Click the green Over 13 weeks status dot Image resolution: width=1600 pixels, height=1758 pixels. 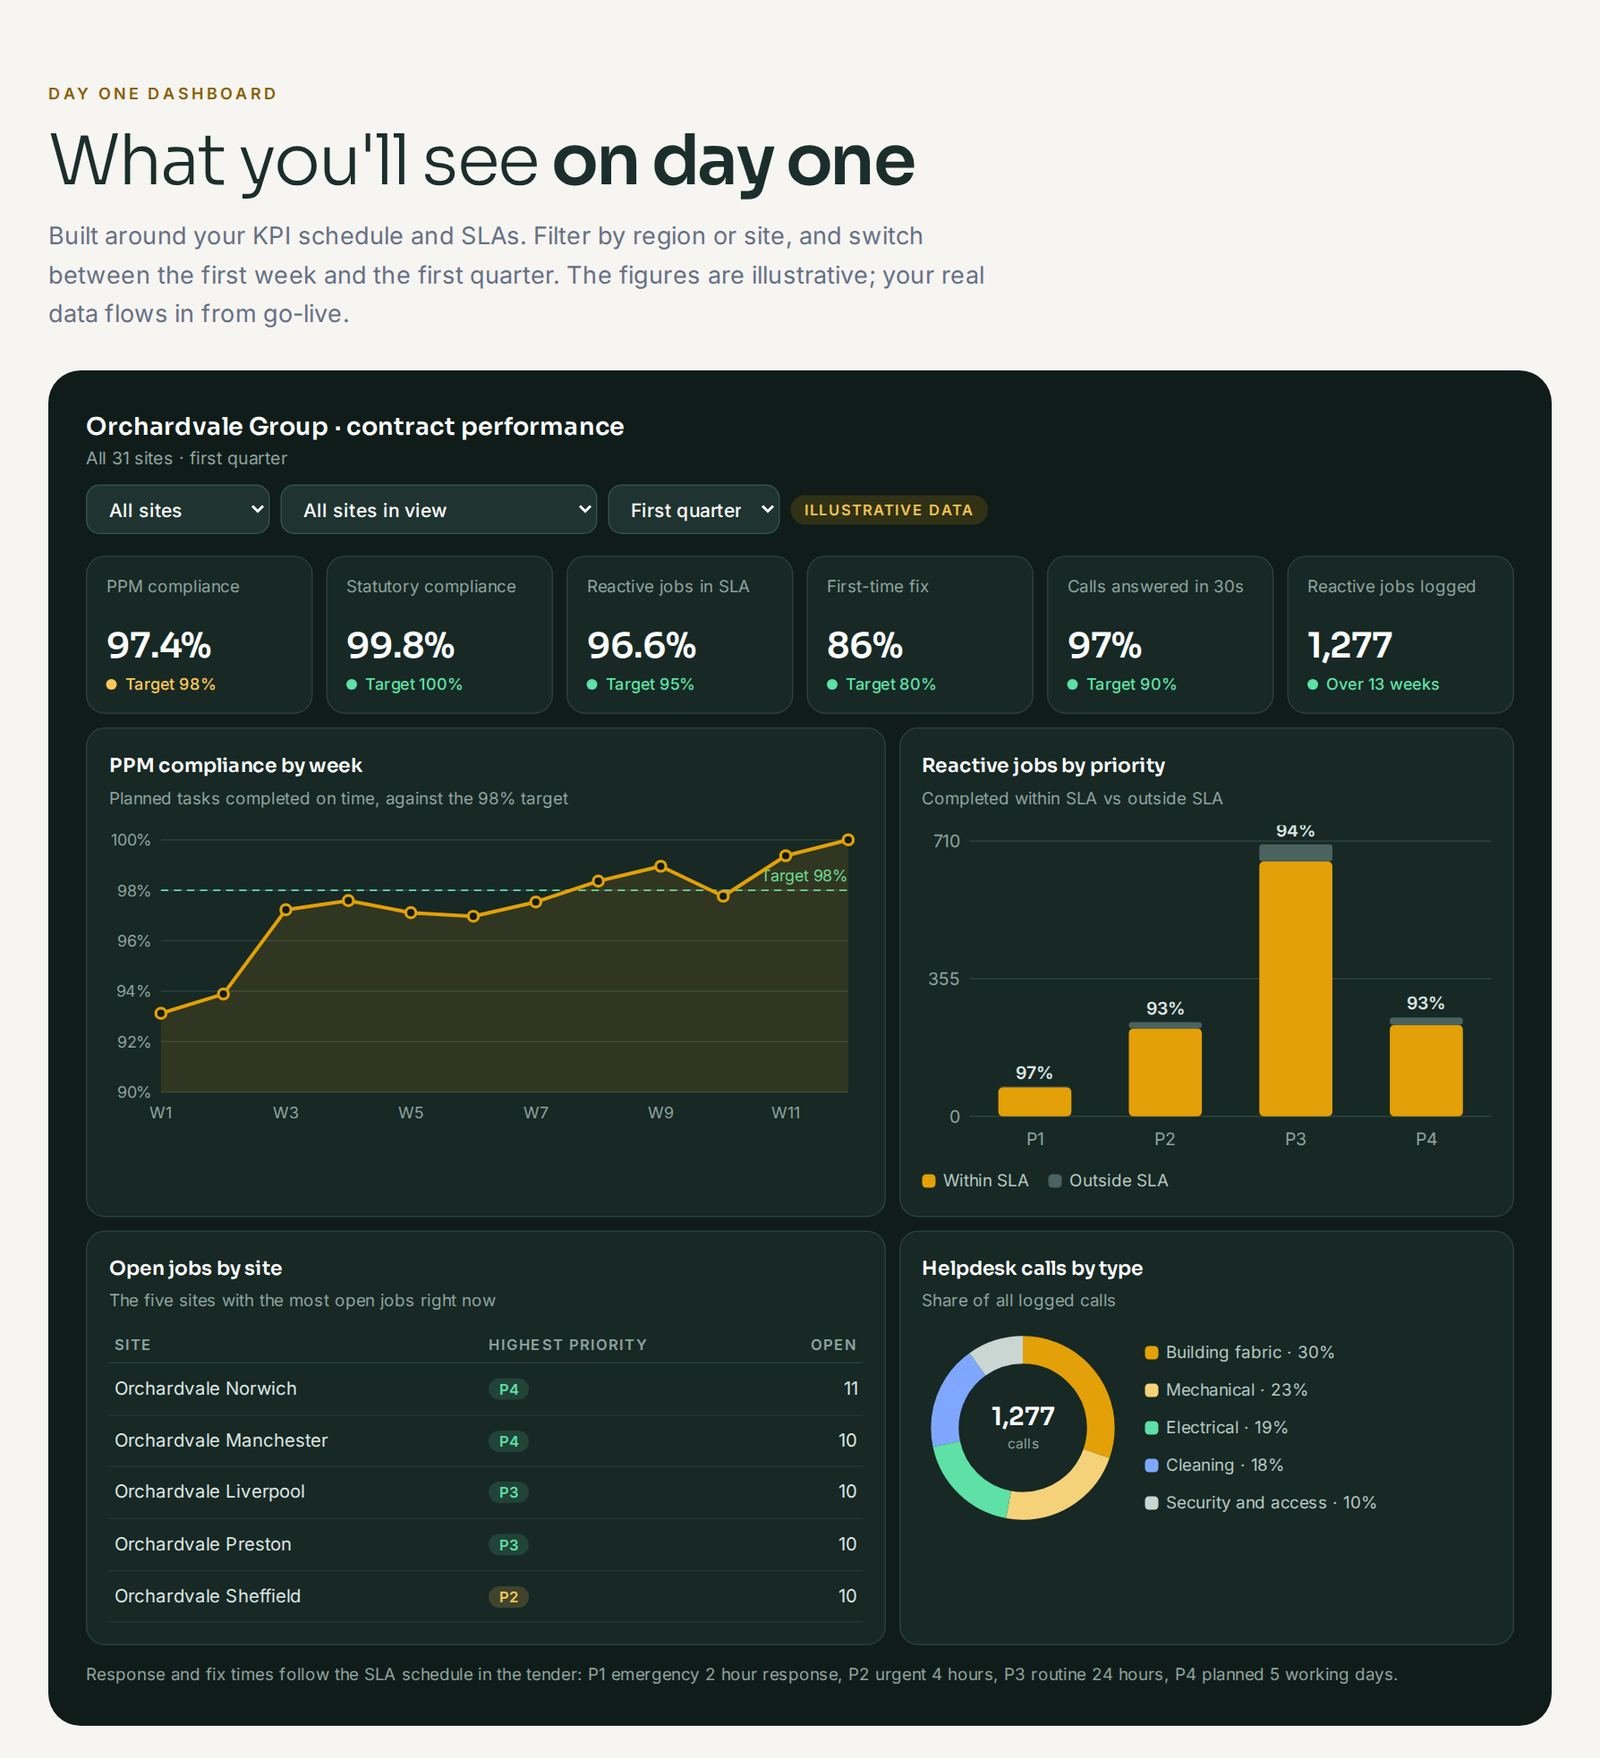(1313, 685)
